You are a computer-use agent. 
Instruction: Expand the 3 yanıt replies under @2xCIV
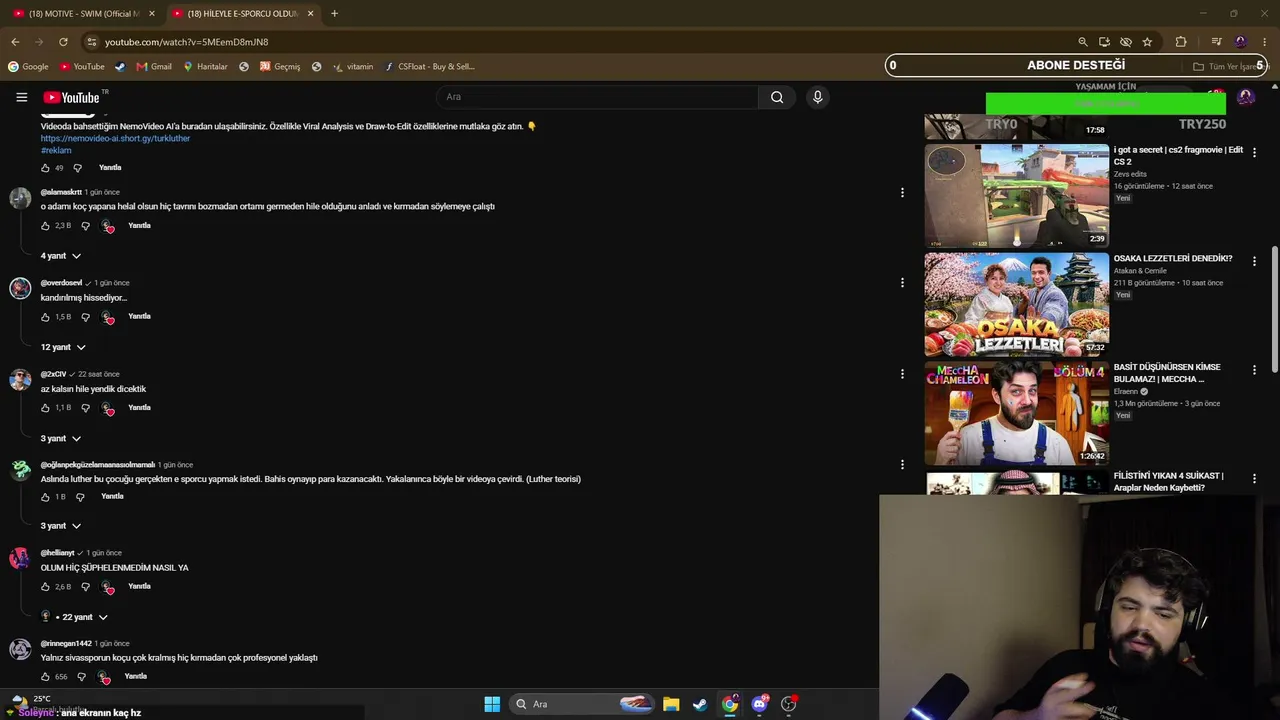point(61,438)
